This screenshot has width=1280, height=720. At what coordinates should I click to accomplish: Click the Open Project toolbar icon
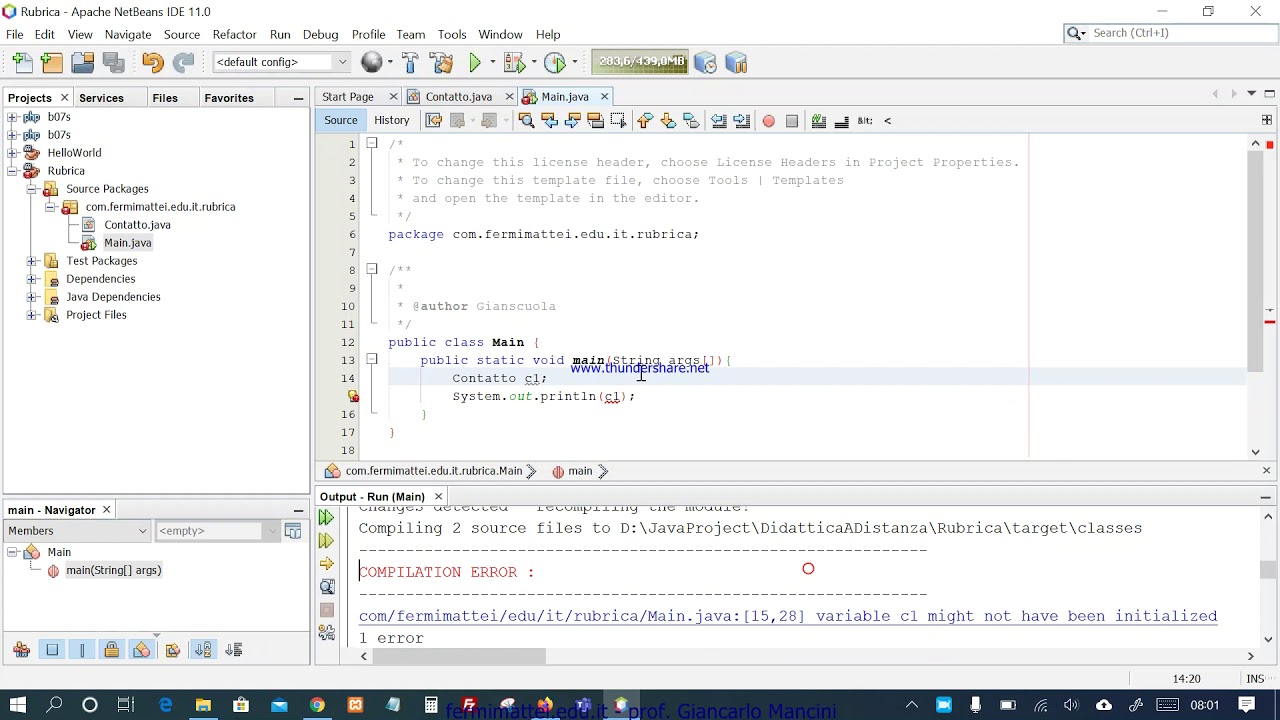point(83,62)
